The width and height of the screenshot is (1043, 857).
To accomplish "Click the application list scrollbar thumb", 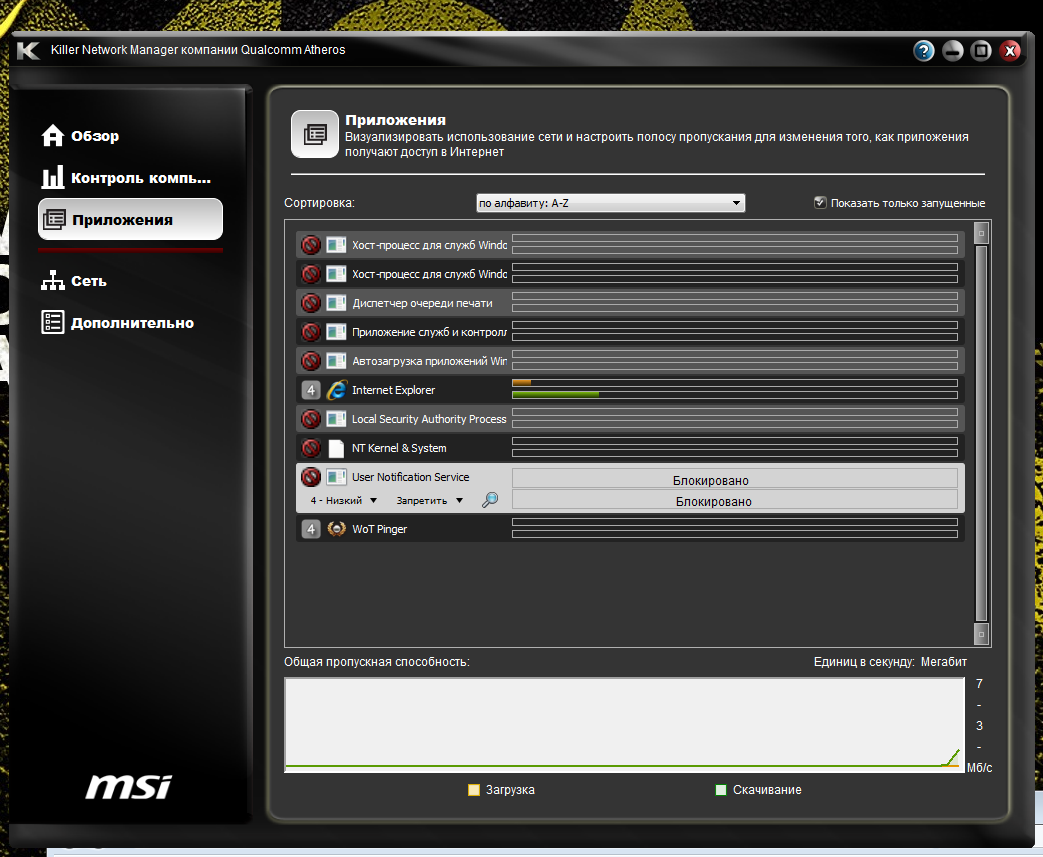I will coord(981,433).
